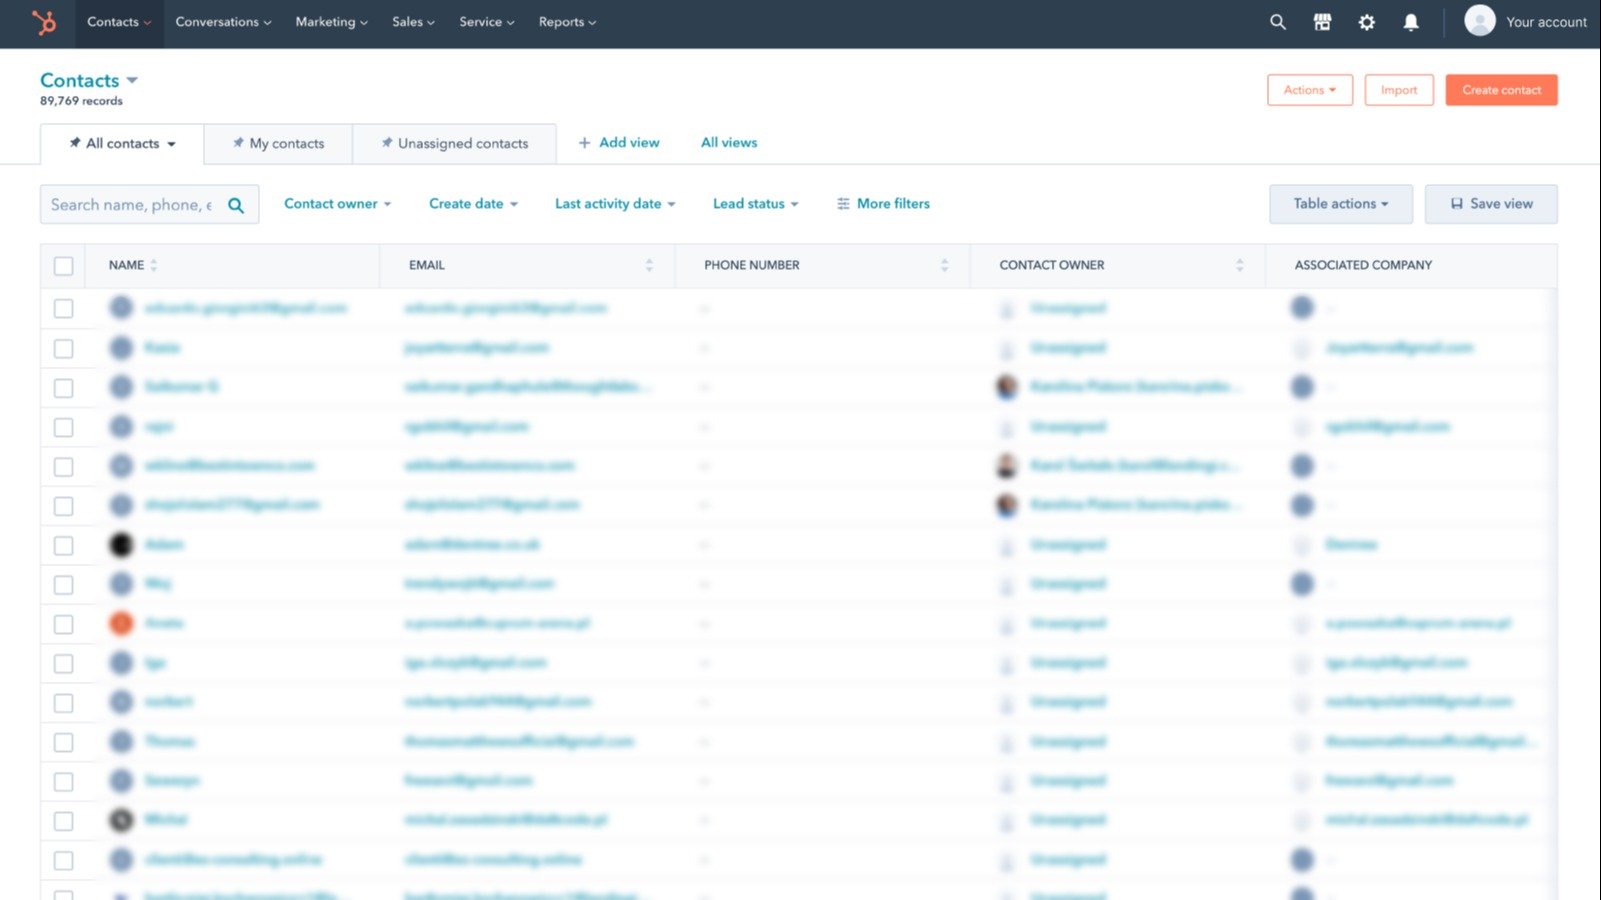Click the Save view icon
This screenshot has height=900, width=1601.
(x=1456, y=203)
